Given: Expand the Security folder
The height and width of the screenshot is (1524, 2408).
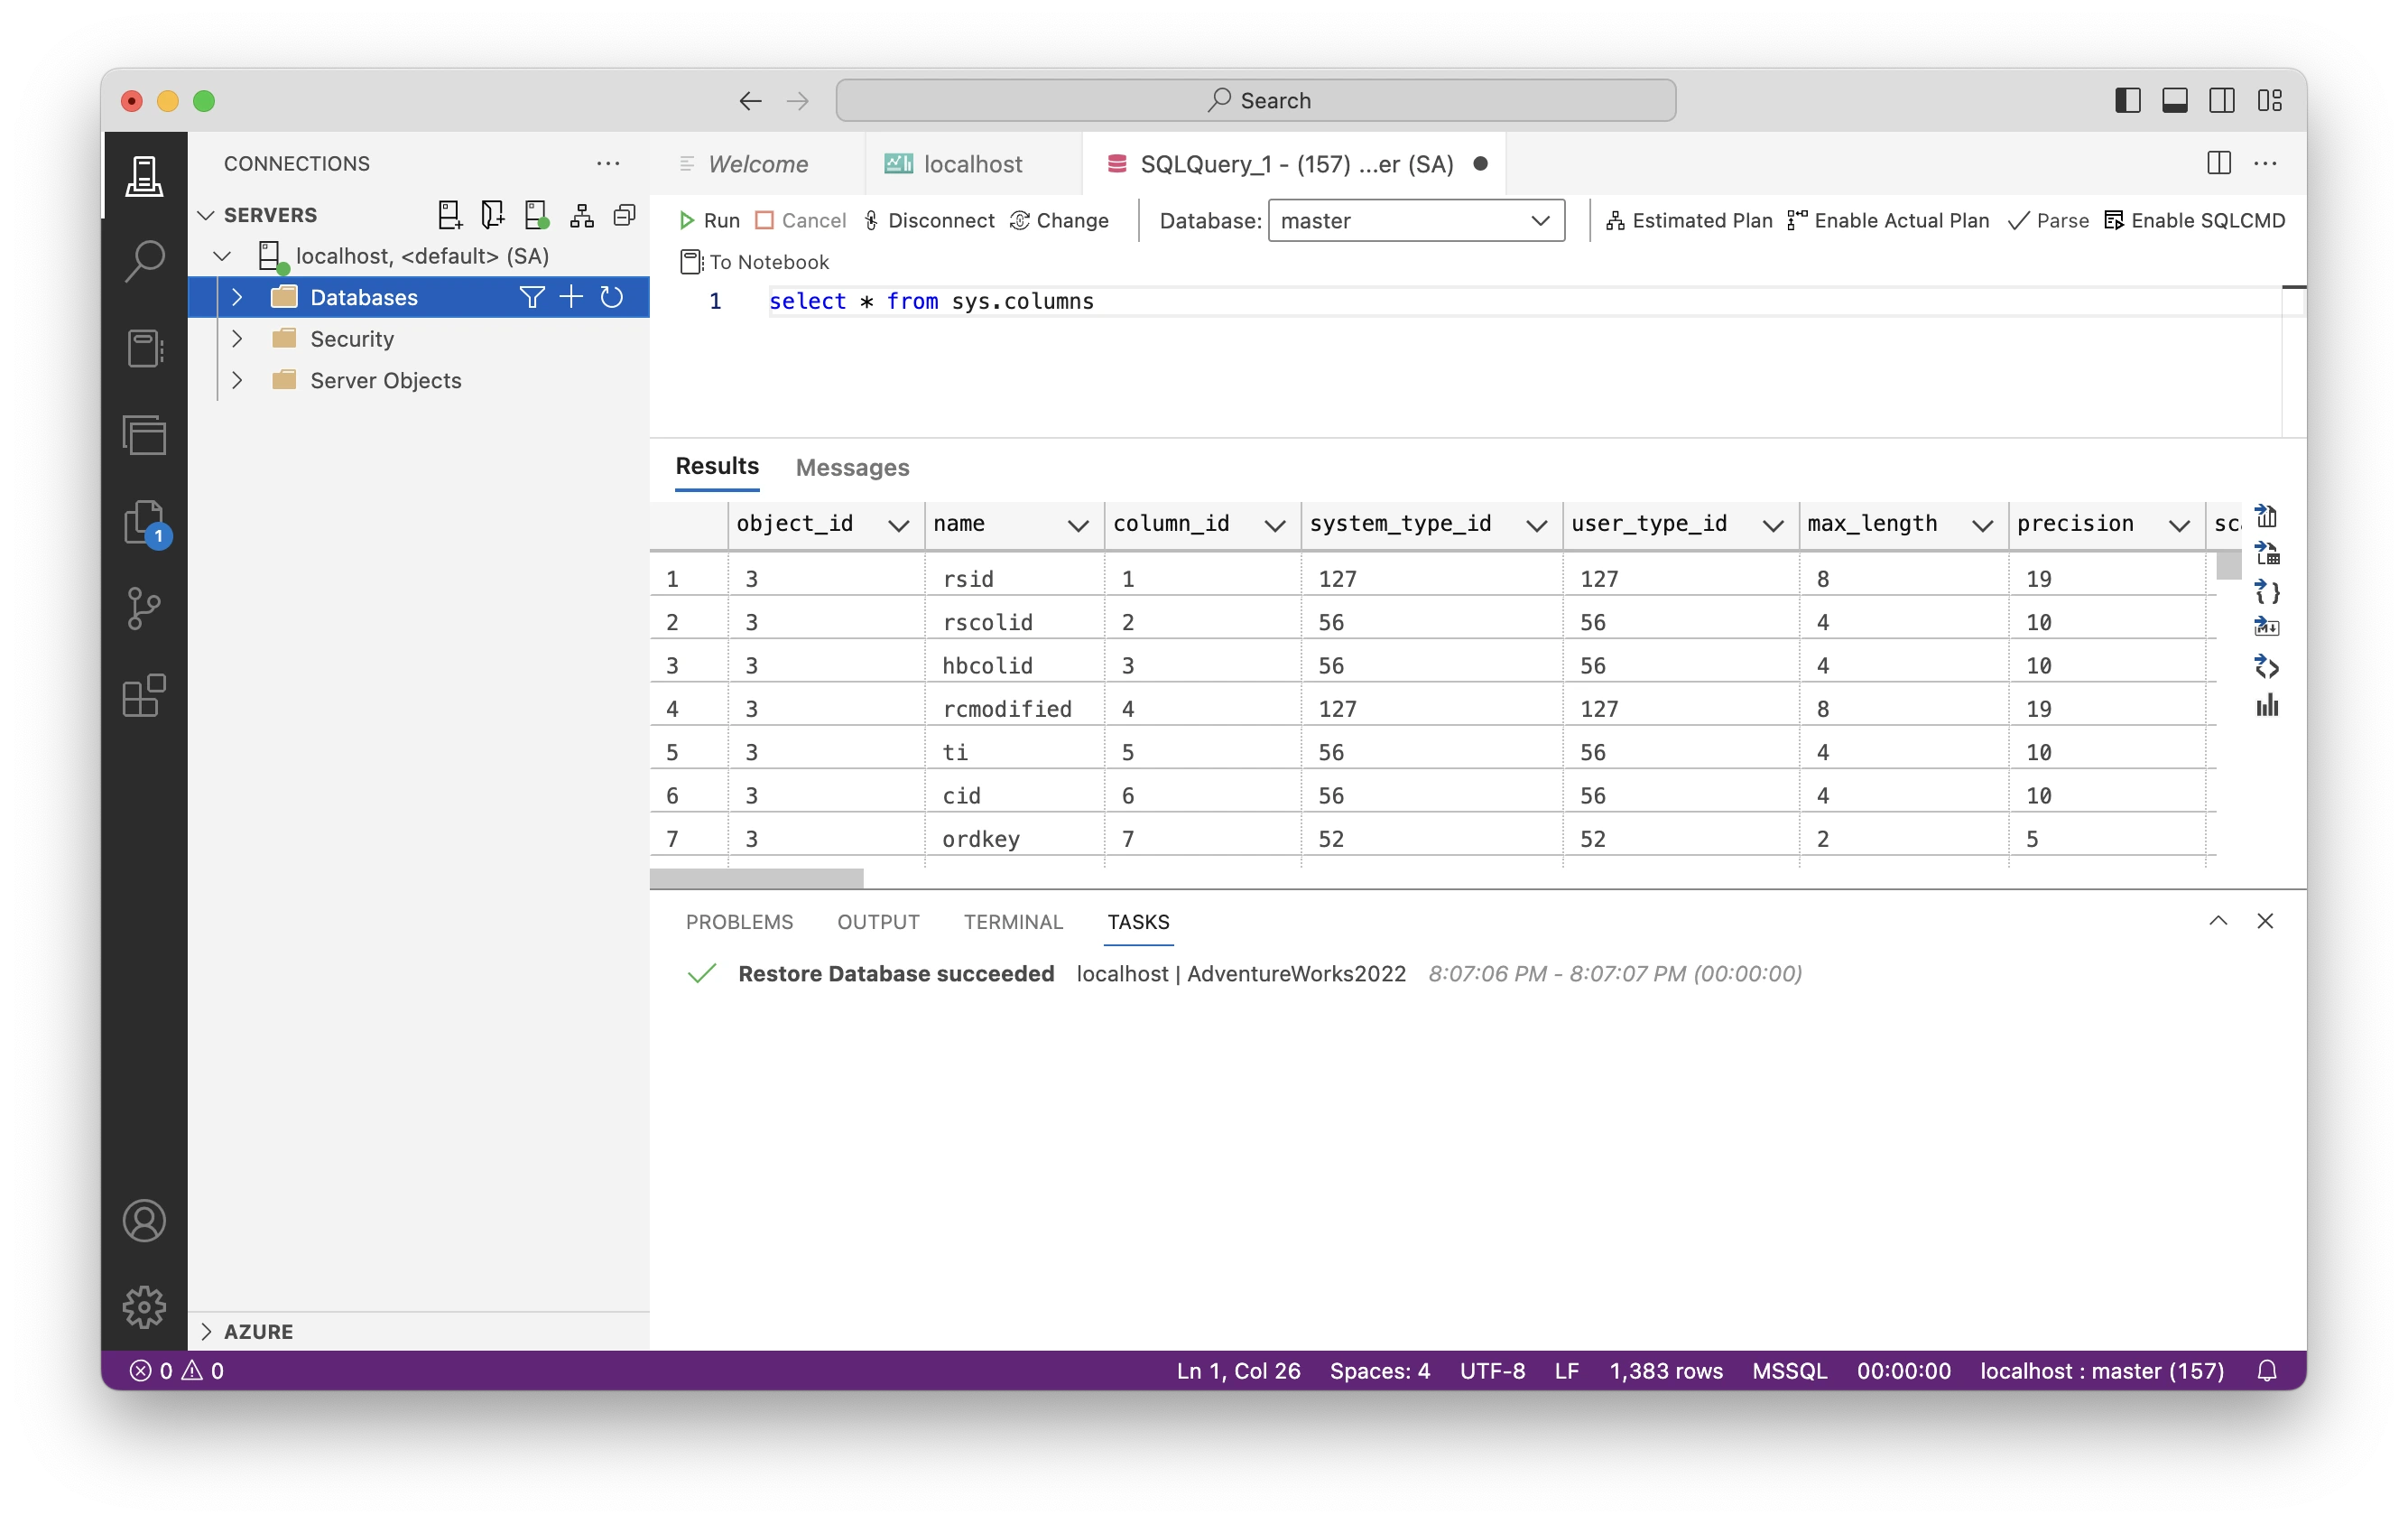Looking at the screenshot, I should pos(237,339).
